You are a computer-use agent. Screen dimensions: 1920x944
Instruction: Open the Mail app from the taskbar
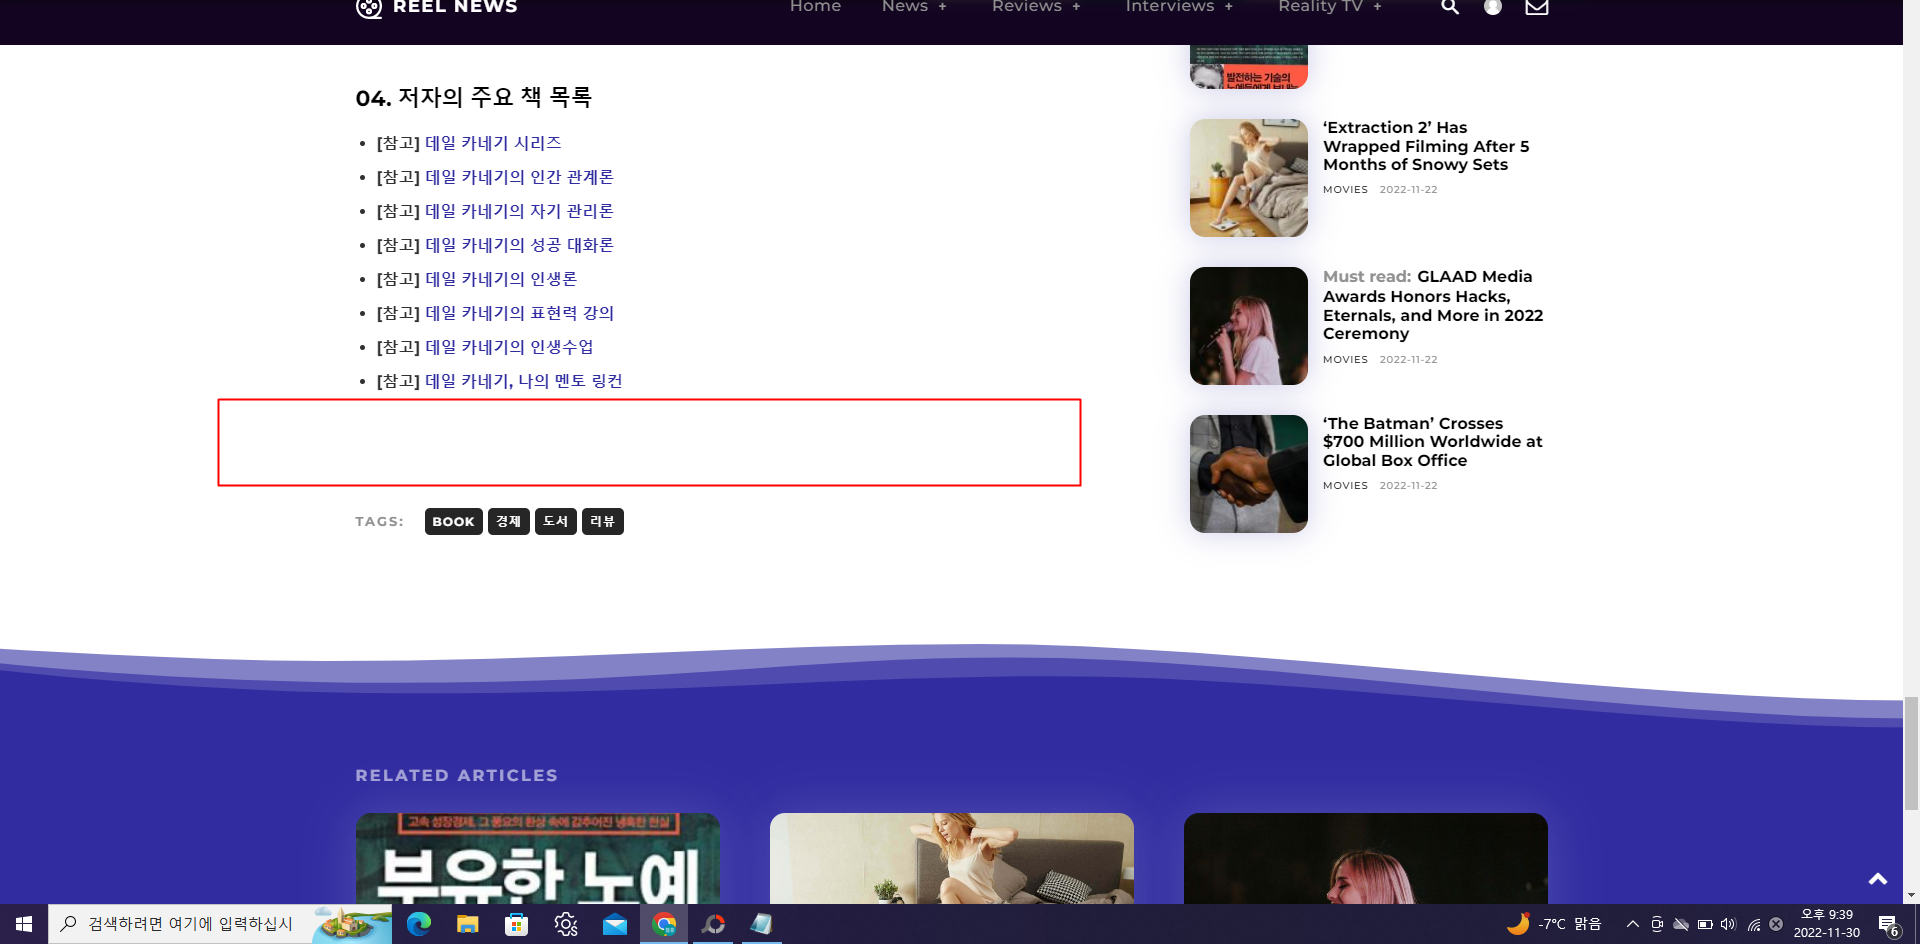(615, 924)
